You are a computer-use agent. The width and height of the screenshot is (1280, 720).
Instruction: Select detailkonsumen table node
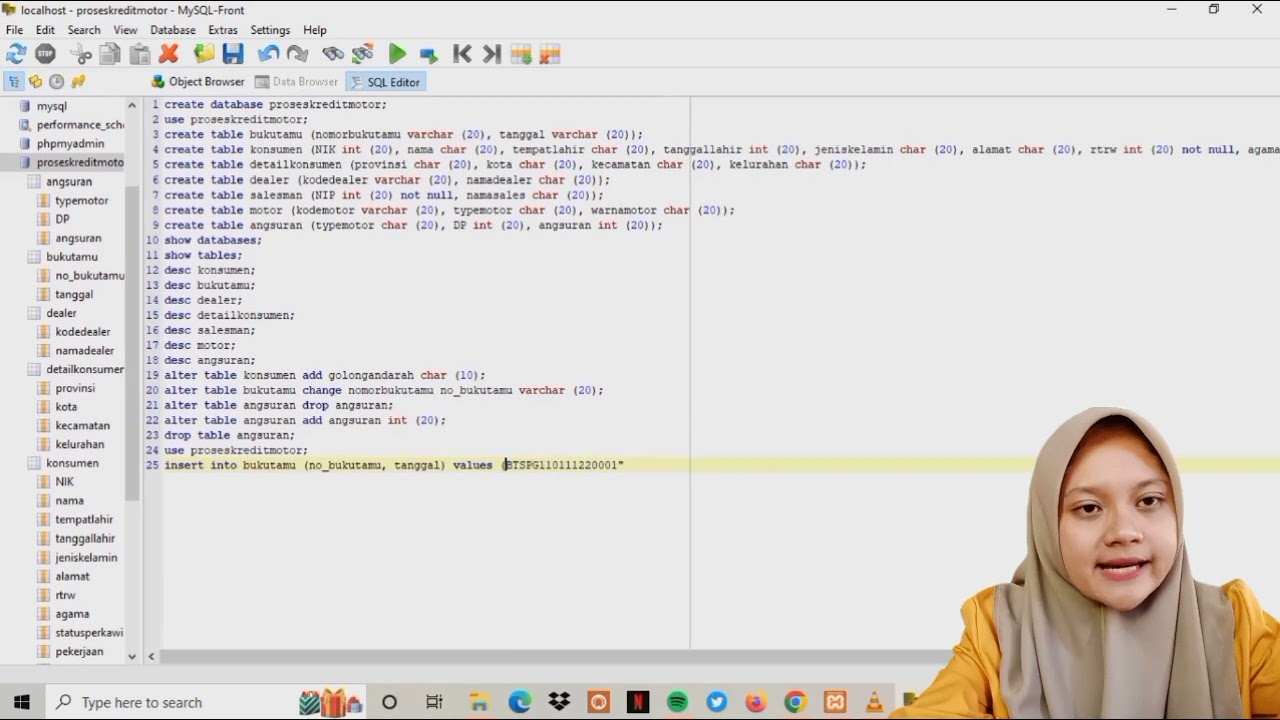[x=85, y=370]
